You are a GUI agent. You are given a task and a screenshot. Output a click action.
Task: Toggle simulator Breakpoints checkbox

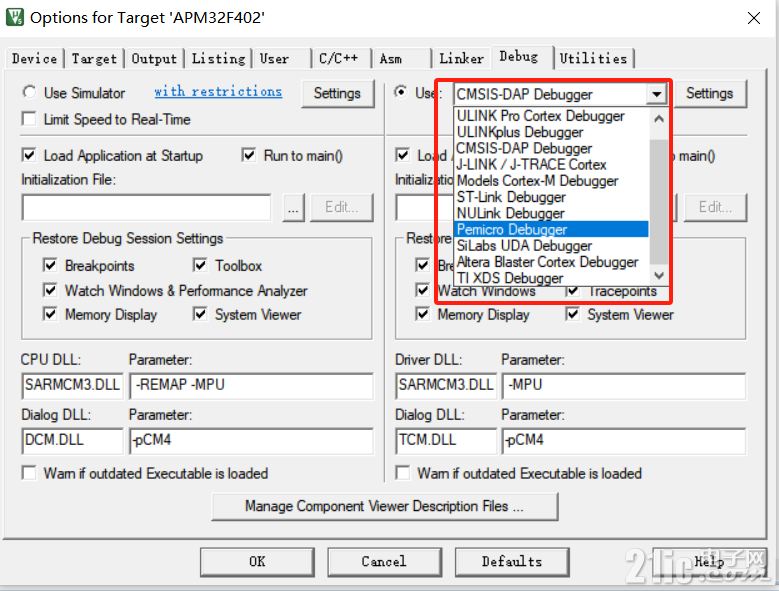[x=50, y=265]
